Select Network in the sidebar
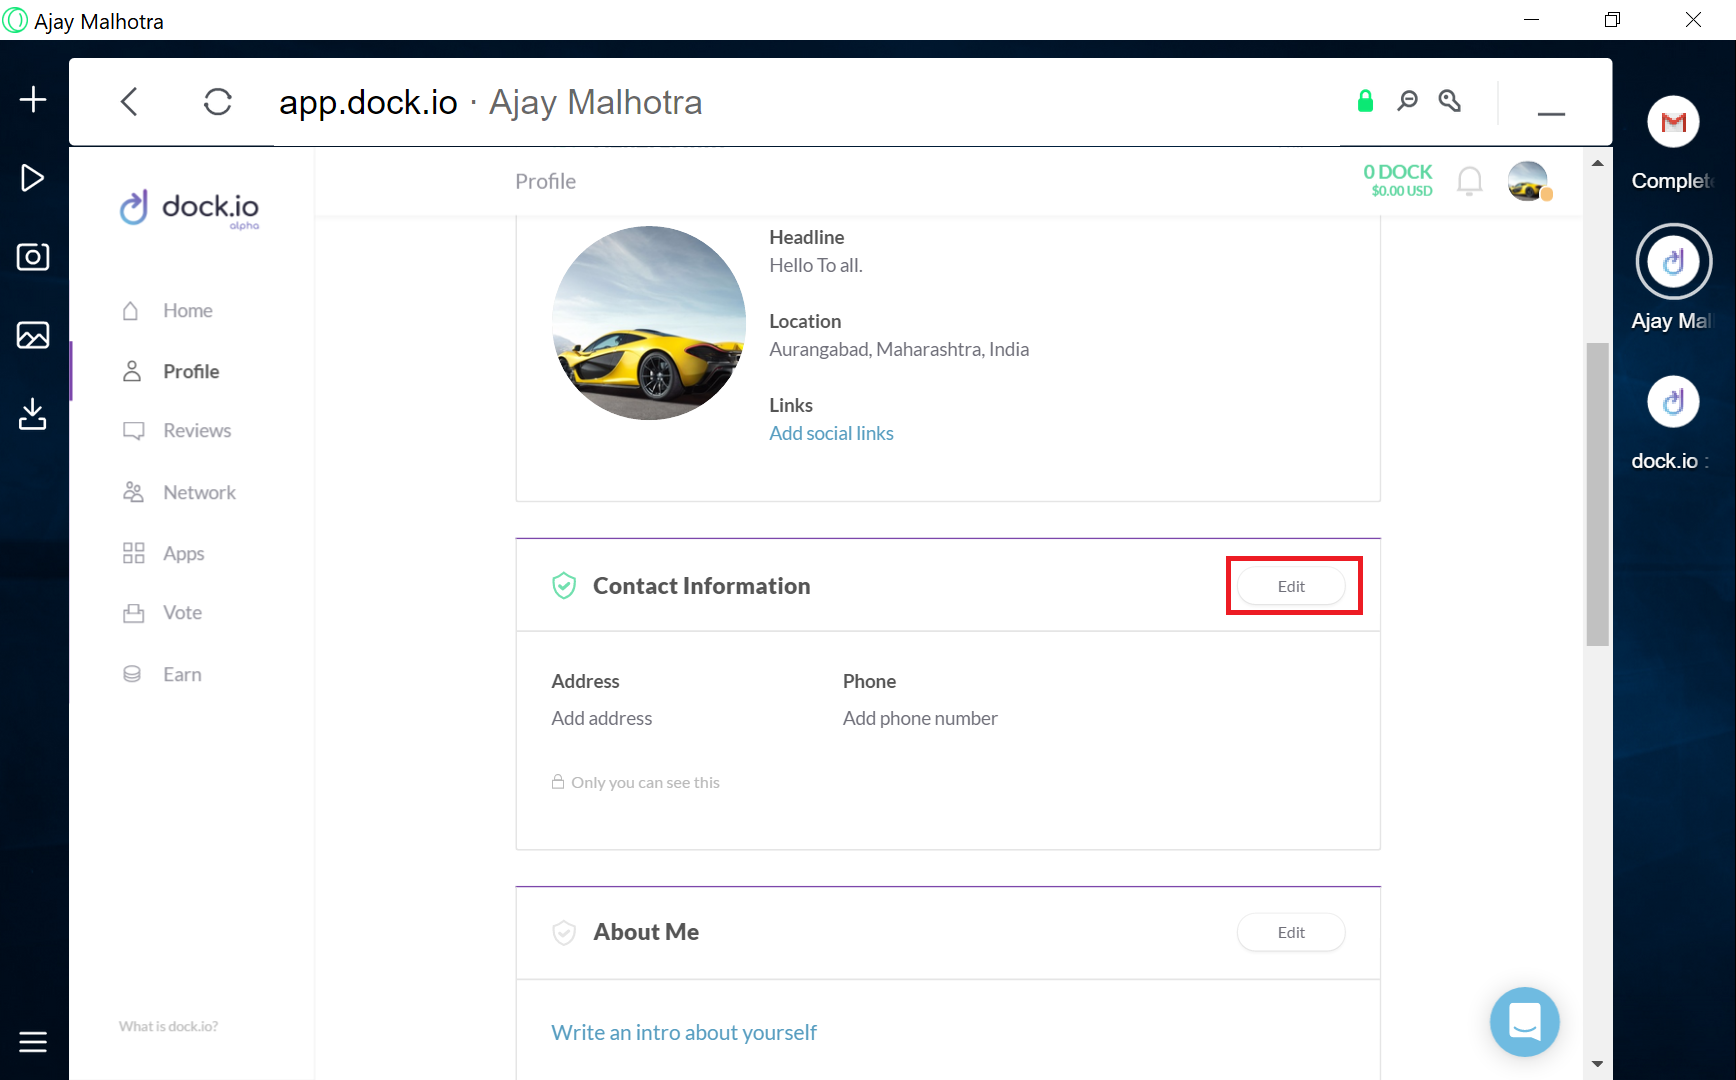Image resolution: width=1736 pixels, height=1080 pixels. [199, 493]
